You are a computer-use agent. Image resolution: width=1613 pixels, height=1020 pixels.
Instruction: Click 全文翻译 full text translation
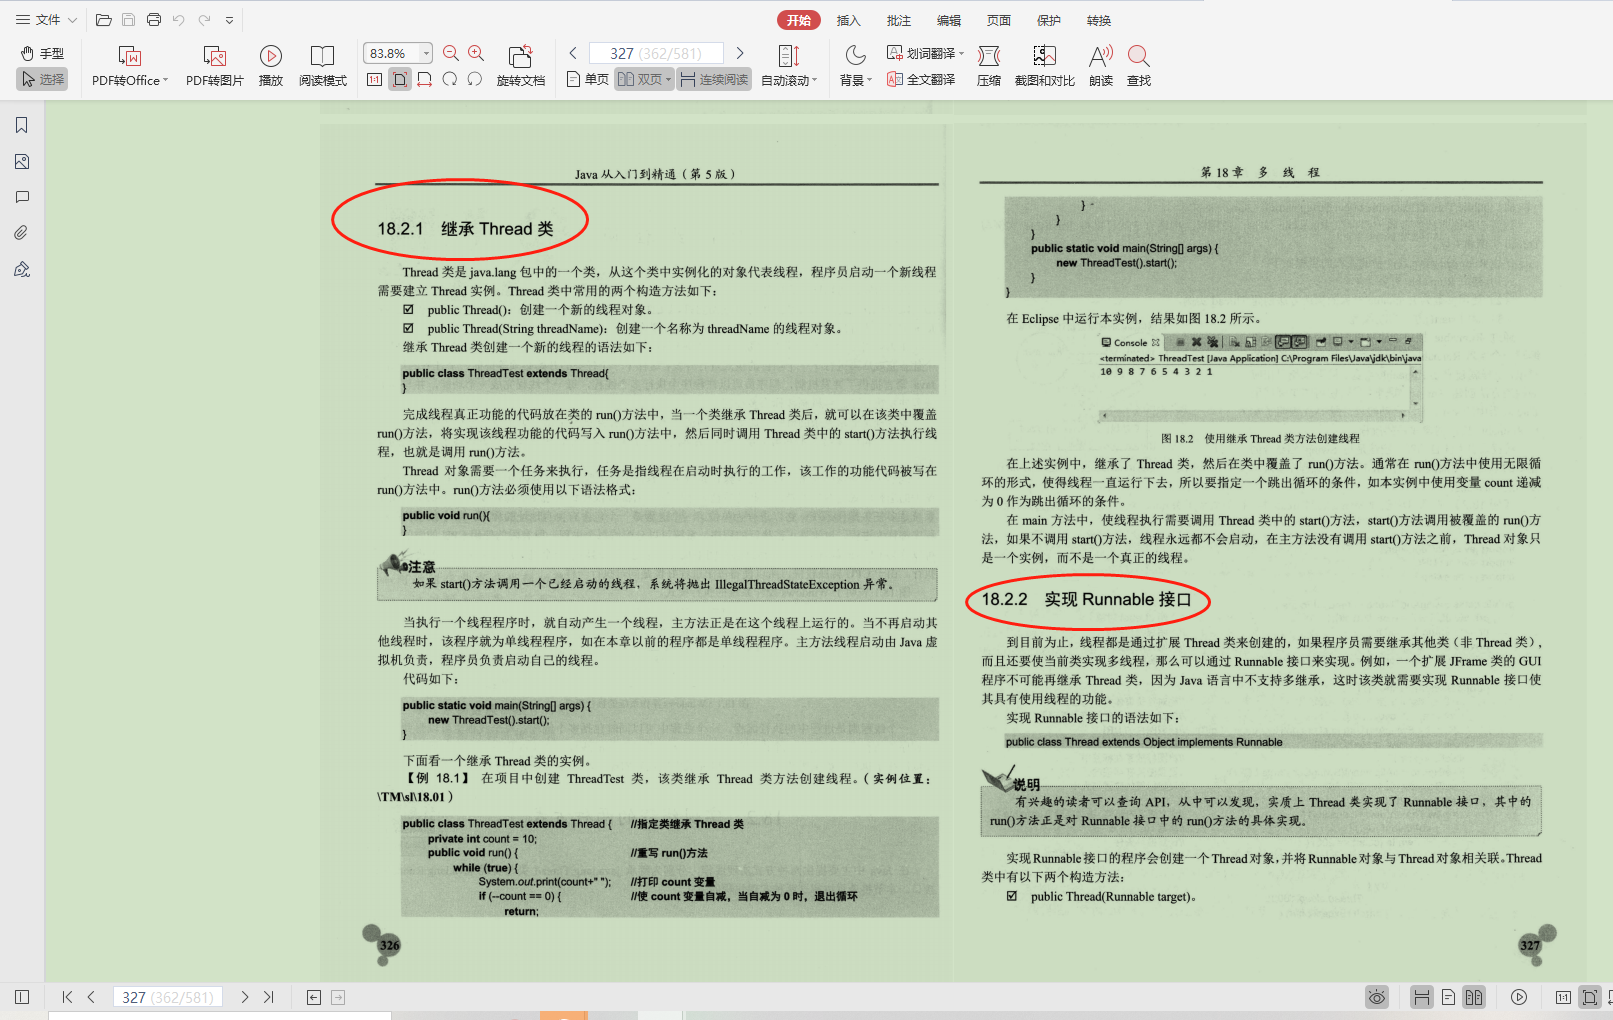(x=921, y=79)
